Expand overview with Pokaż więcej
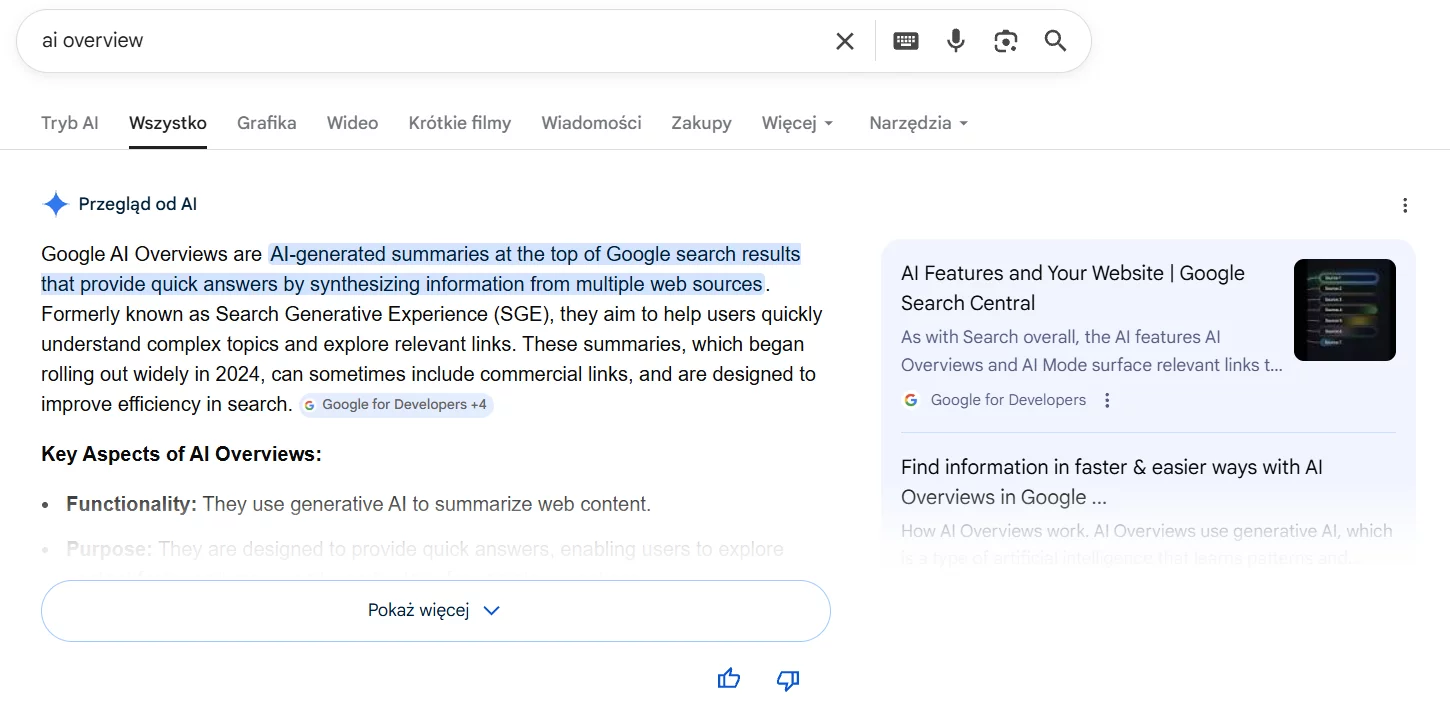The height and width of the screenshot is (707, 1450). pyautogui.click(x=435, y=611)
